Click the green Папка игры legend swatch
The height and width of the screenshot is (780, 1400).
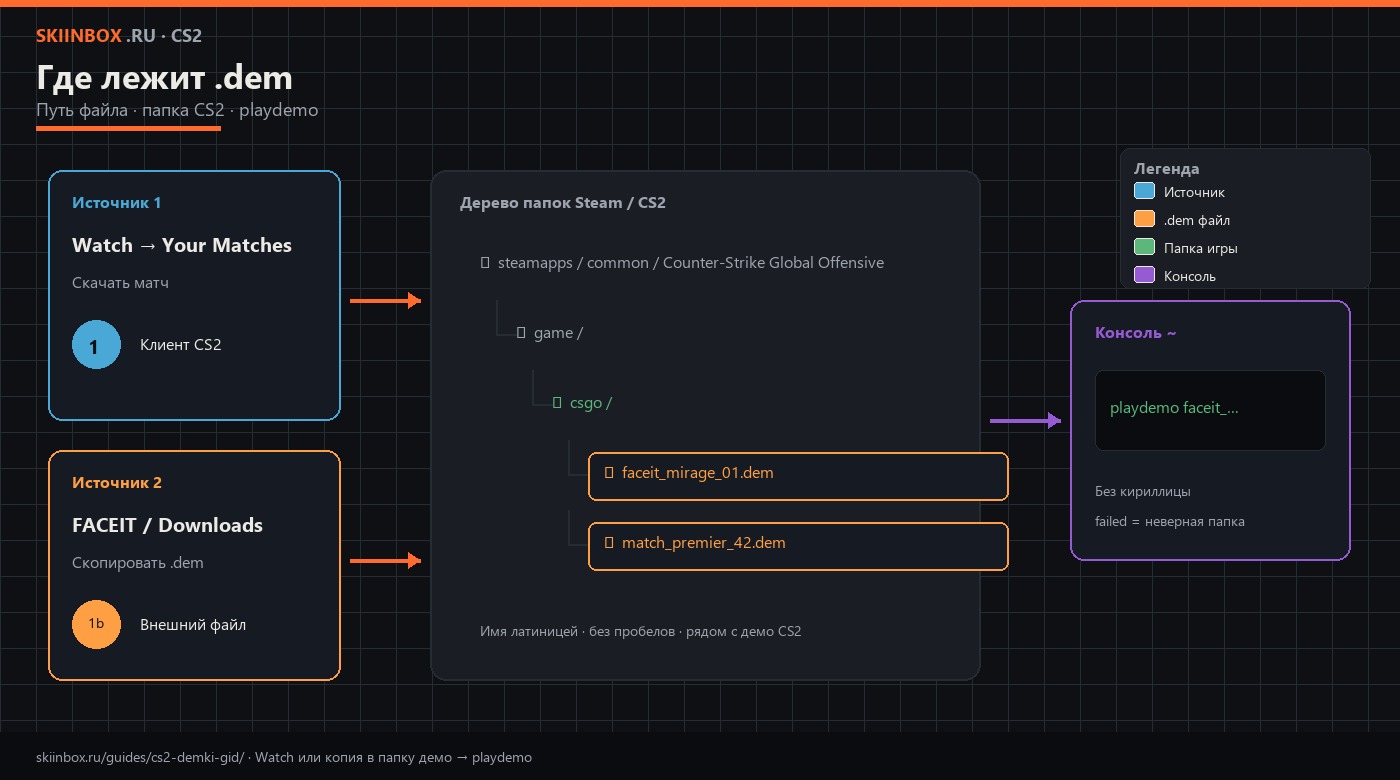point(1144,247)
